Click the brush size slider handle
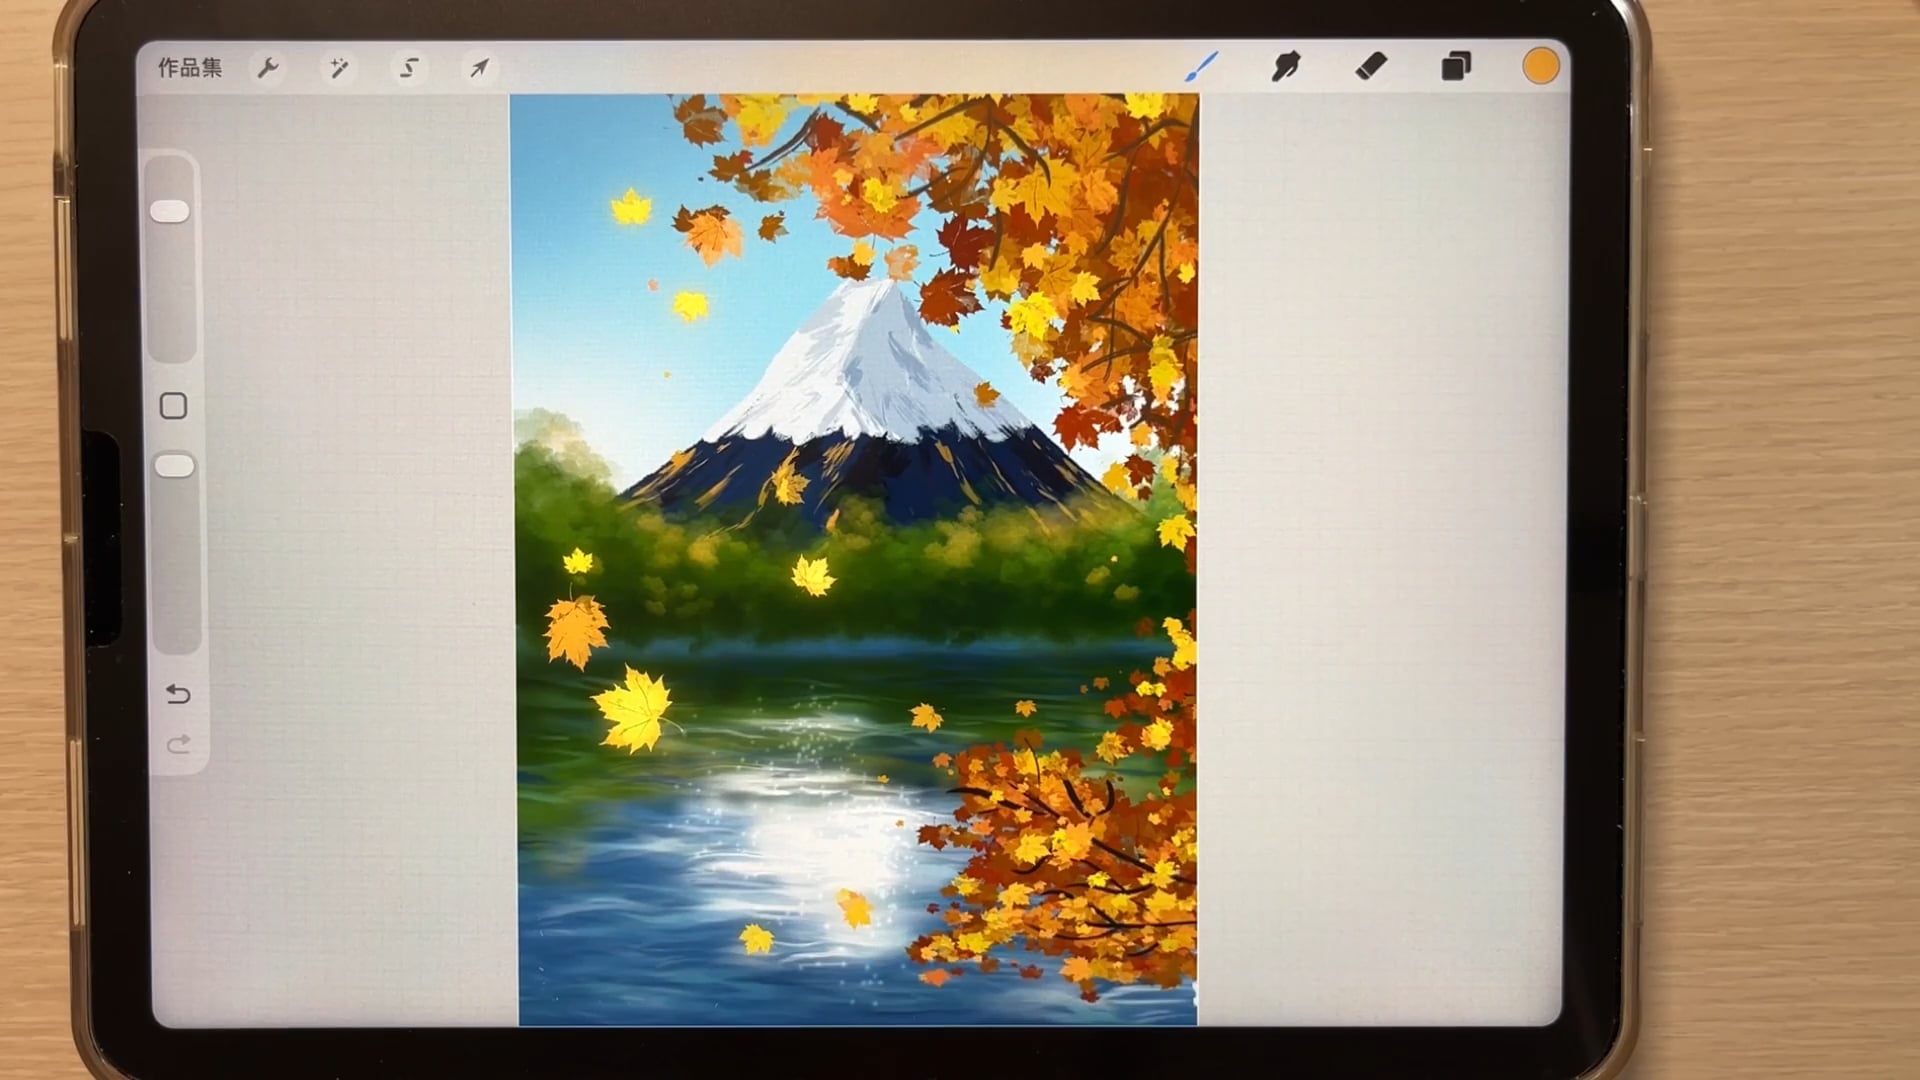 tap(170, 211)
